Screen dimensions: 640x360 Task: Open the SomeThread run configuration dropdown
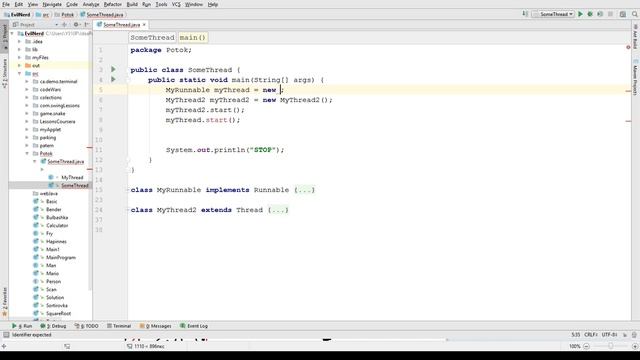pos(553,14)
